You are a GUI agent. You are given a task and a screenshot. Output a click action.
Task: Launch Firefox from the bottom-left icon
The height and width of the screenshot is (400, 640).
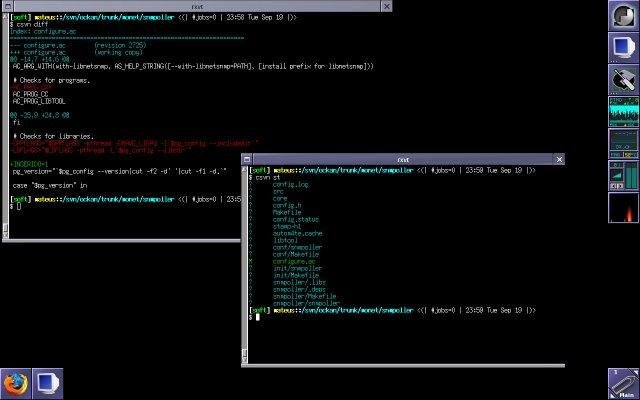click(x=16, y=384)
